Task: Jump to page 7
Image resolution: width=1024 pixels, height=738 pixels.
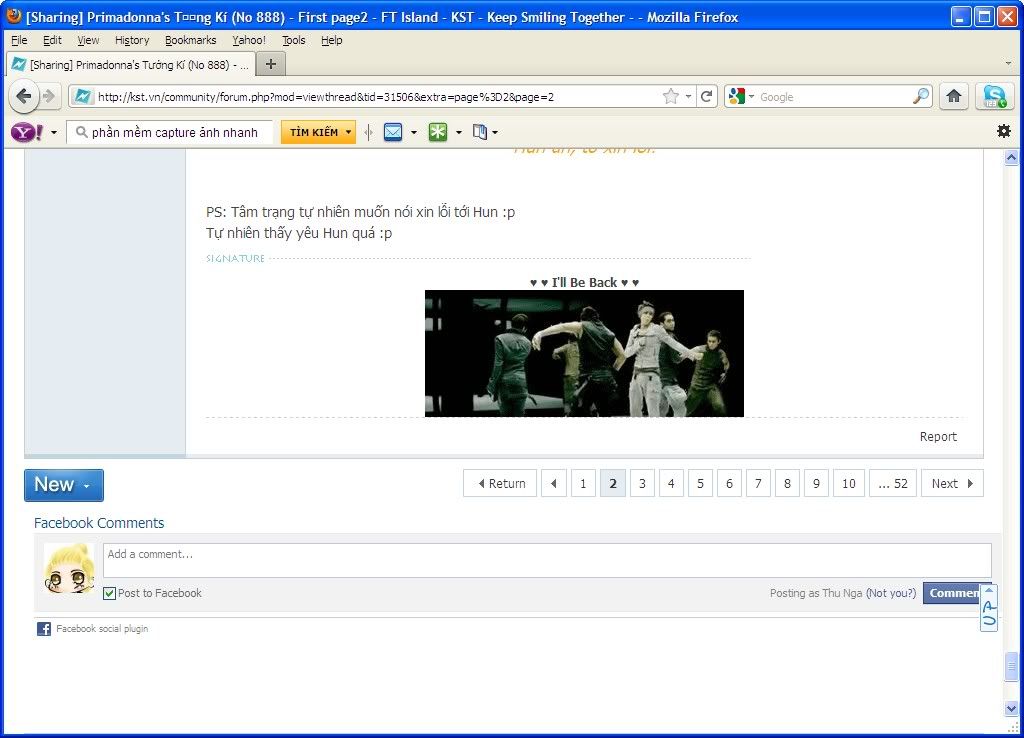Action: point(758,483)
